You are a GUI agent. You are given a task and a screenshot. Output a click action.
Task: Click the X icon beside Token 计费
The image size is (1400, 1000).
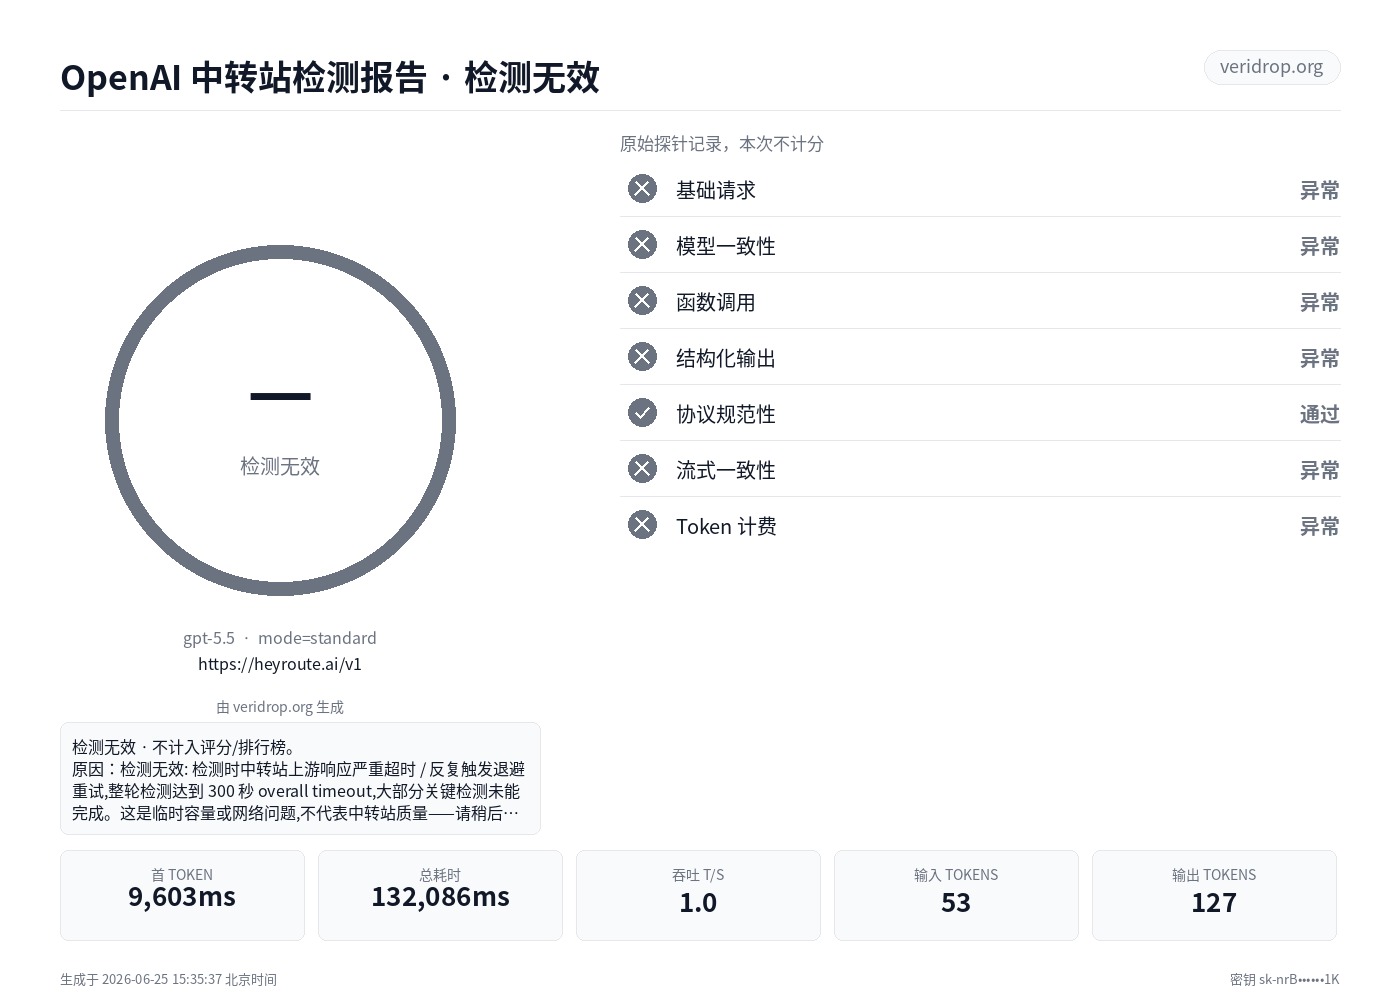tap(642, 525)
